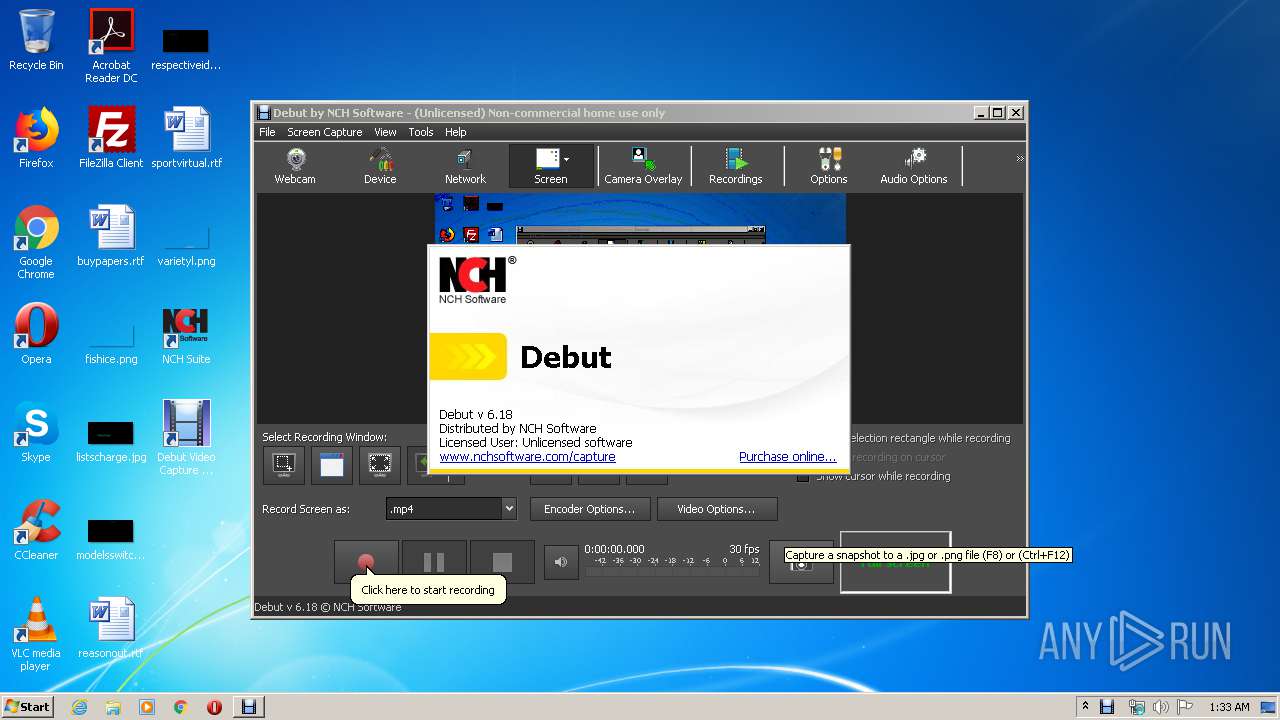The height and width of the screenshot is (720, 1280).
Task: Select Debut Video Capture desktop shortcut
Action: tap(186, 438)
